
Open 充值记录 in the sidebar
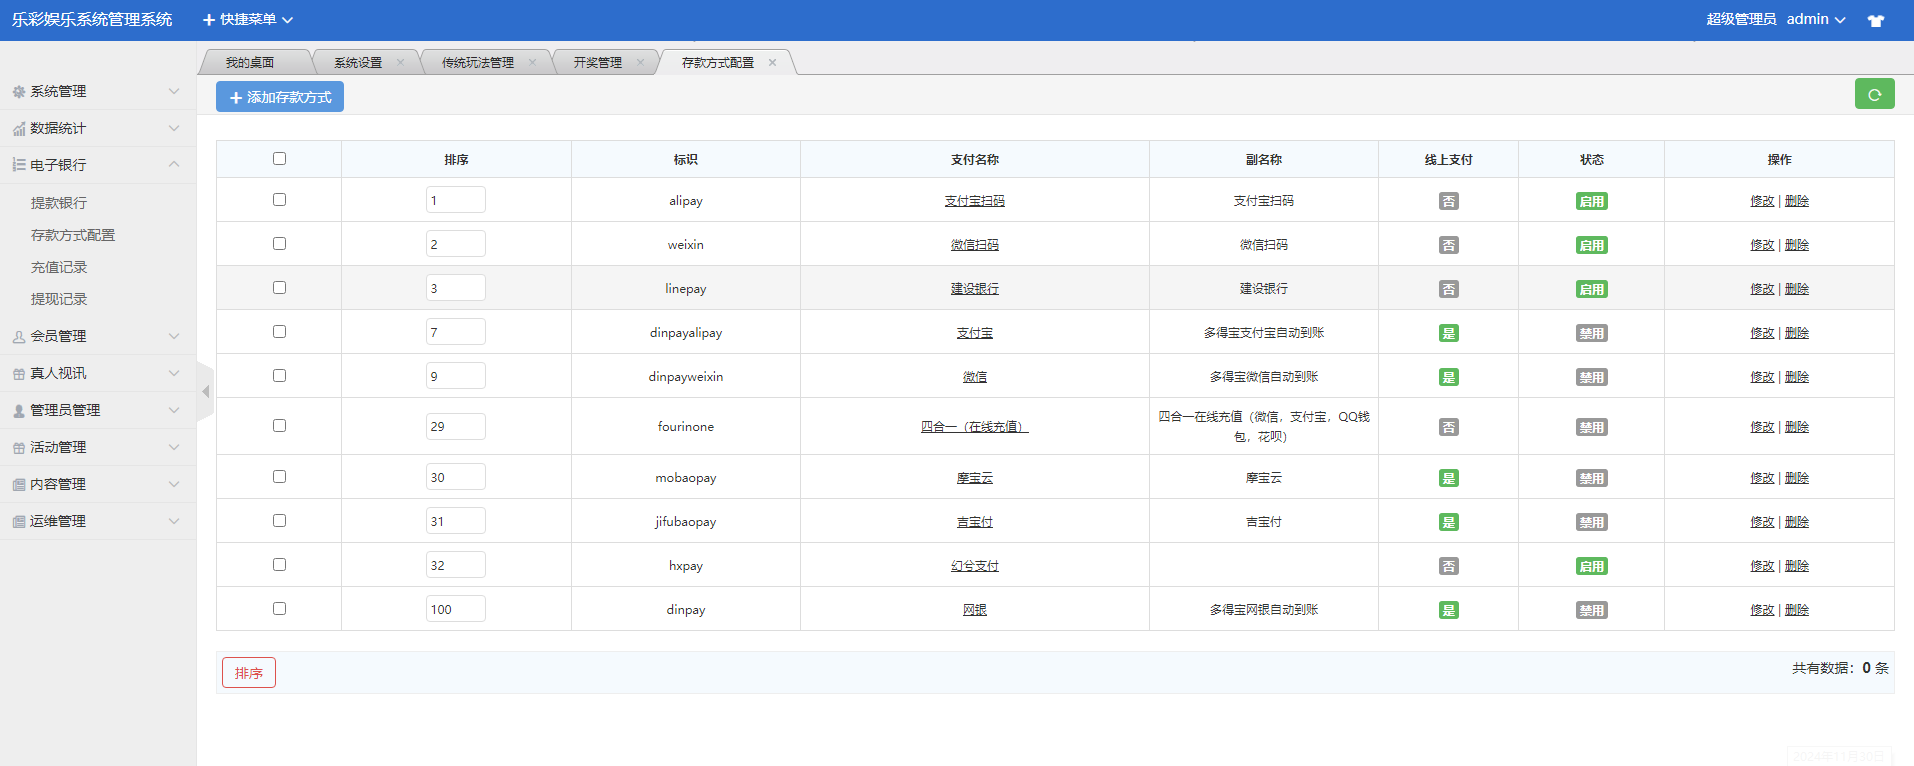point(59,267)
